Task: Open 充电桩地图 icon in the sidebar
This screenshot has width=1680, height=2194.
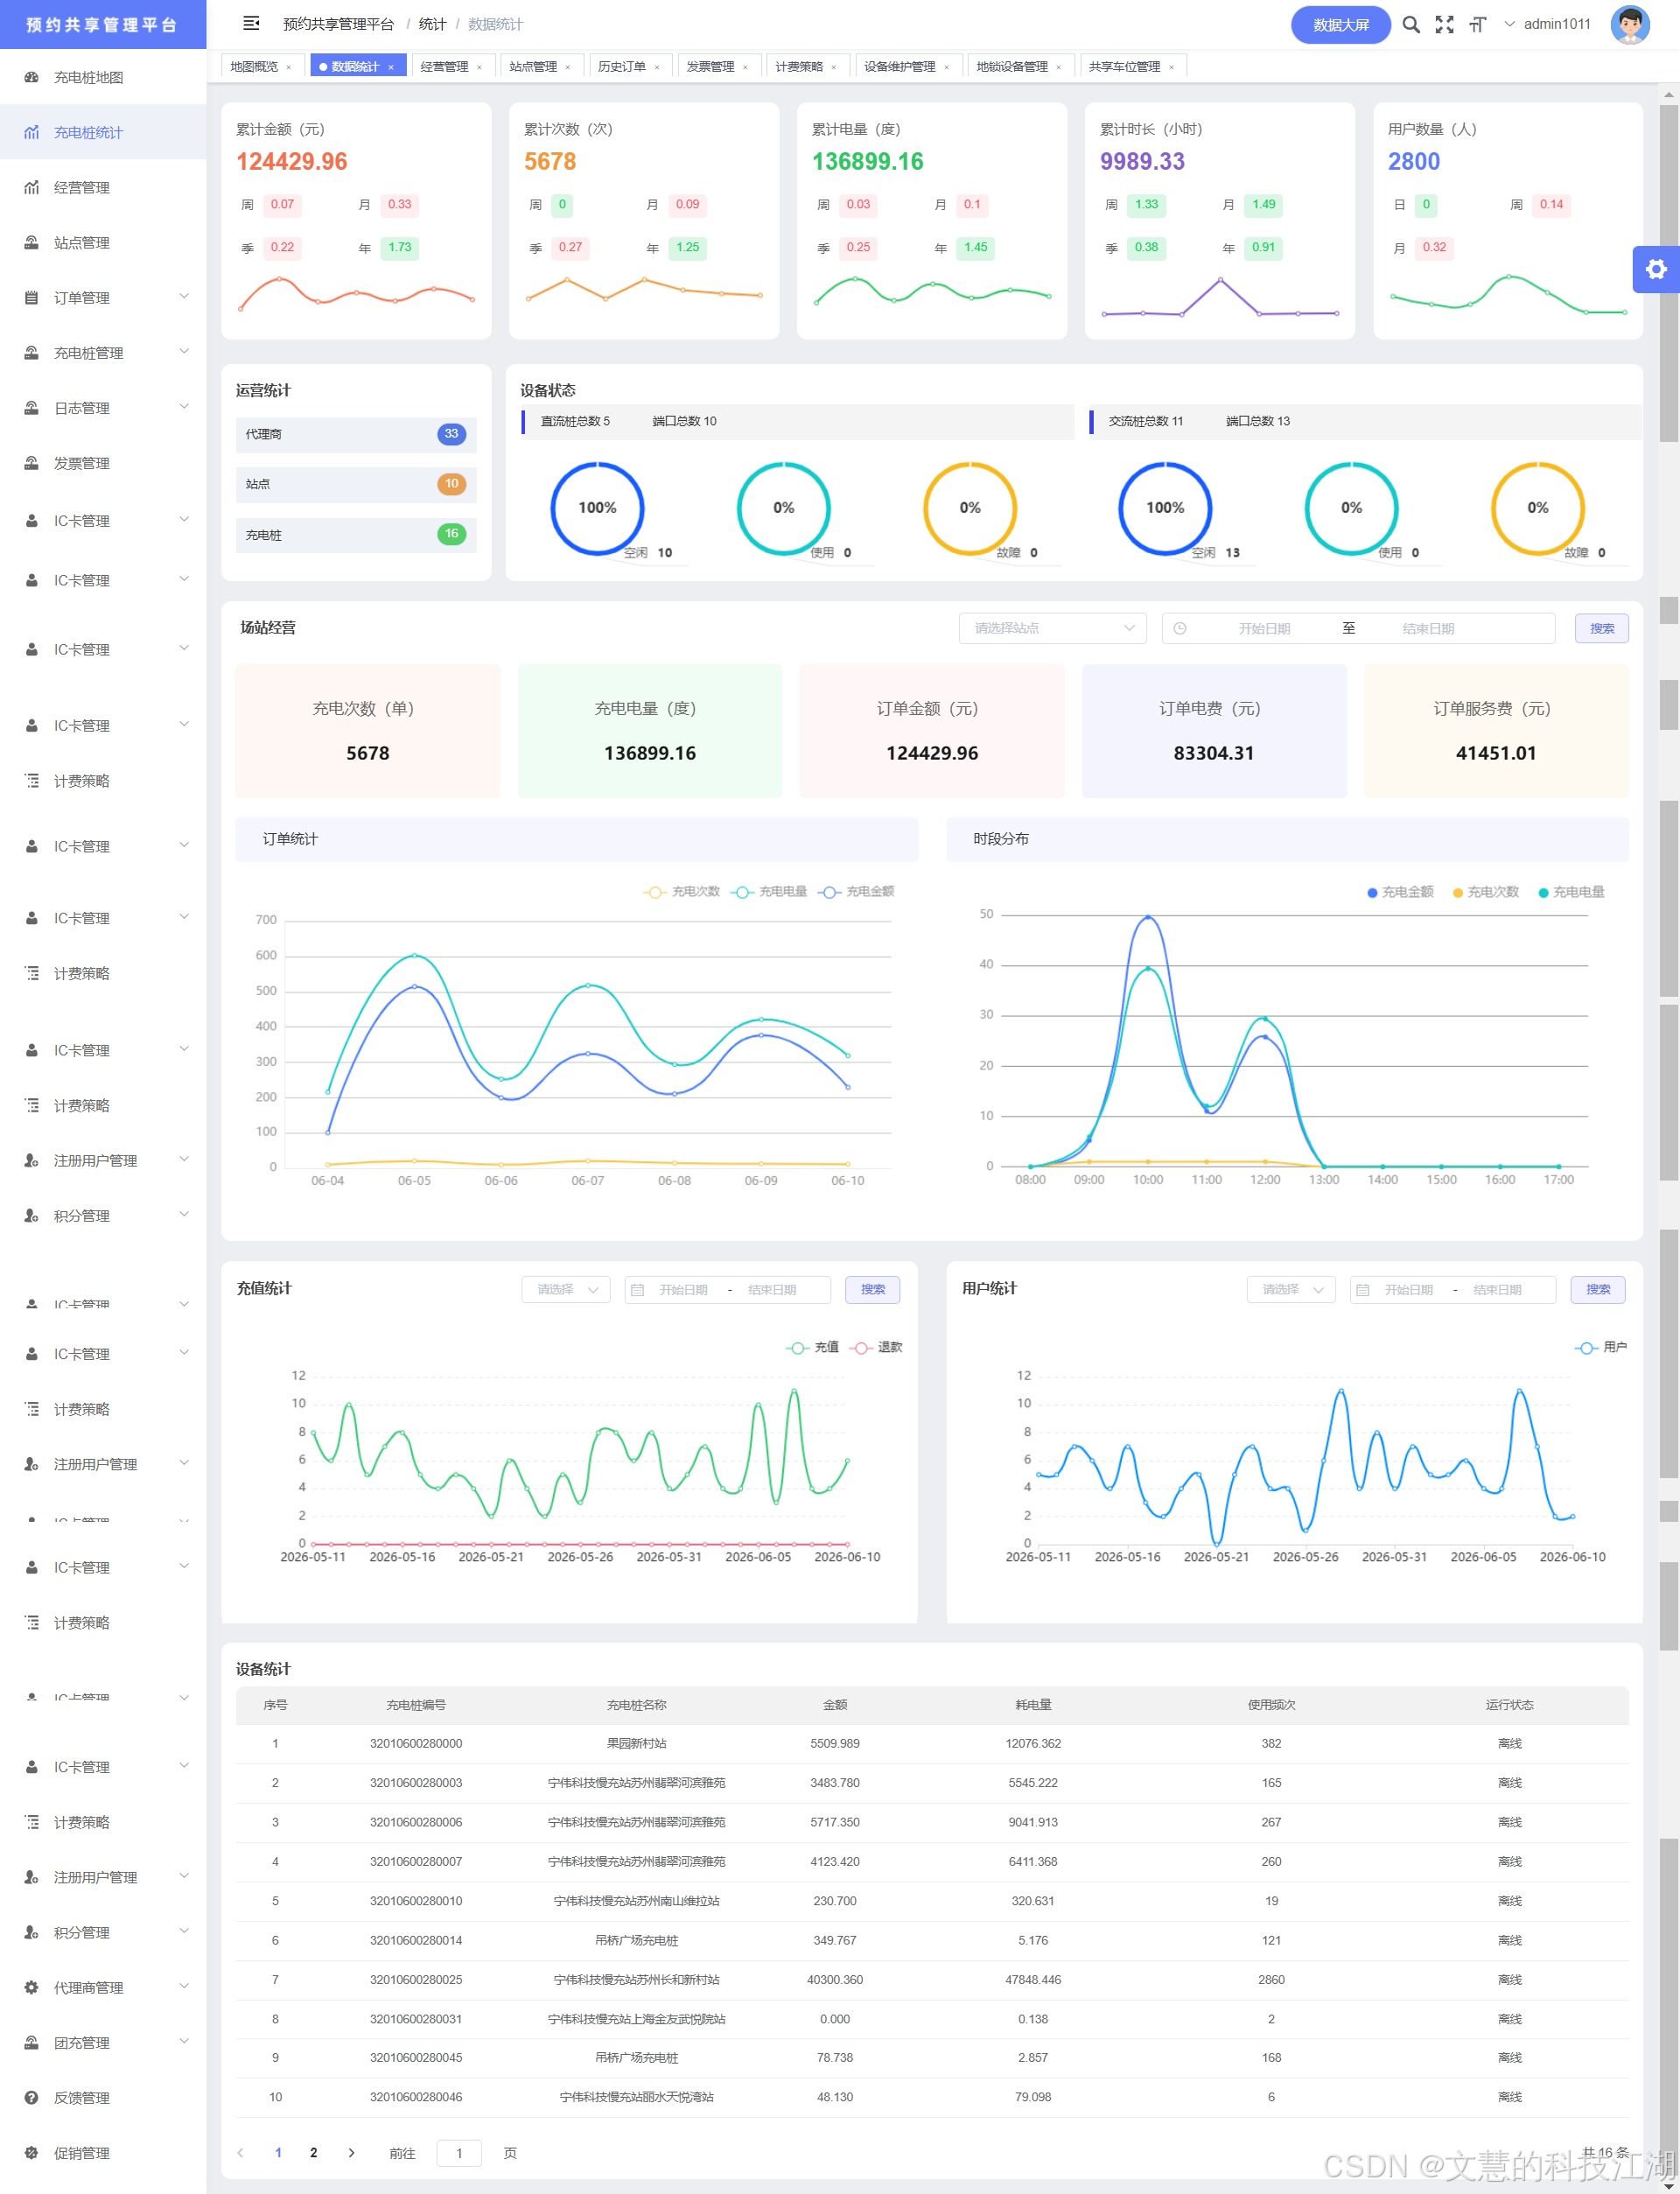Action: point(32,77)
